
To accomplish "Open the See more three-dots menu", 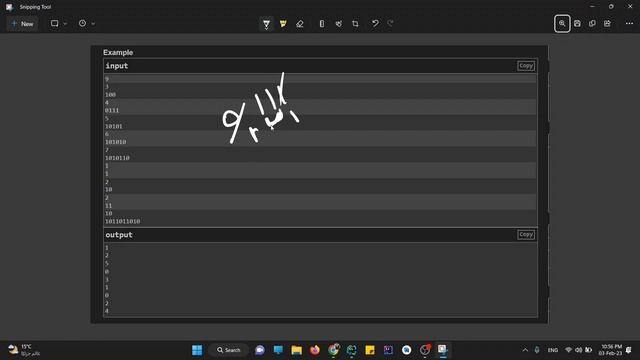I will 629,24.
